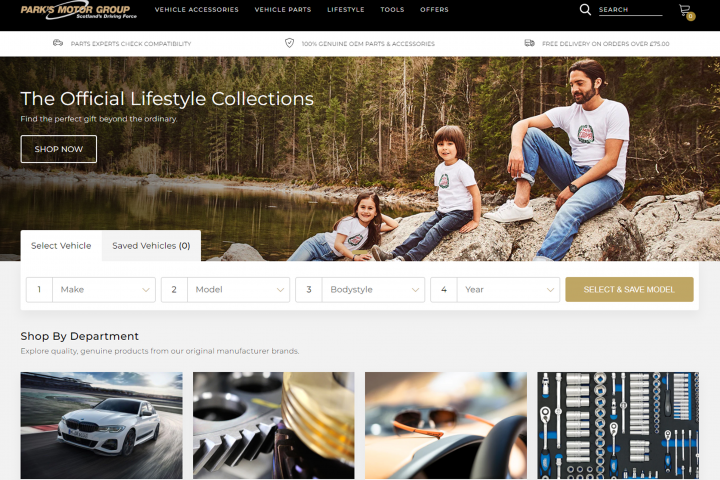720x480 pixels.
Task: Open the socket tool set department thumbnail
Action: [x=618, y=425]
